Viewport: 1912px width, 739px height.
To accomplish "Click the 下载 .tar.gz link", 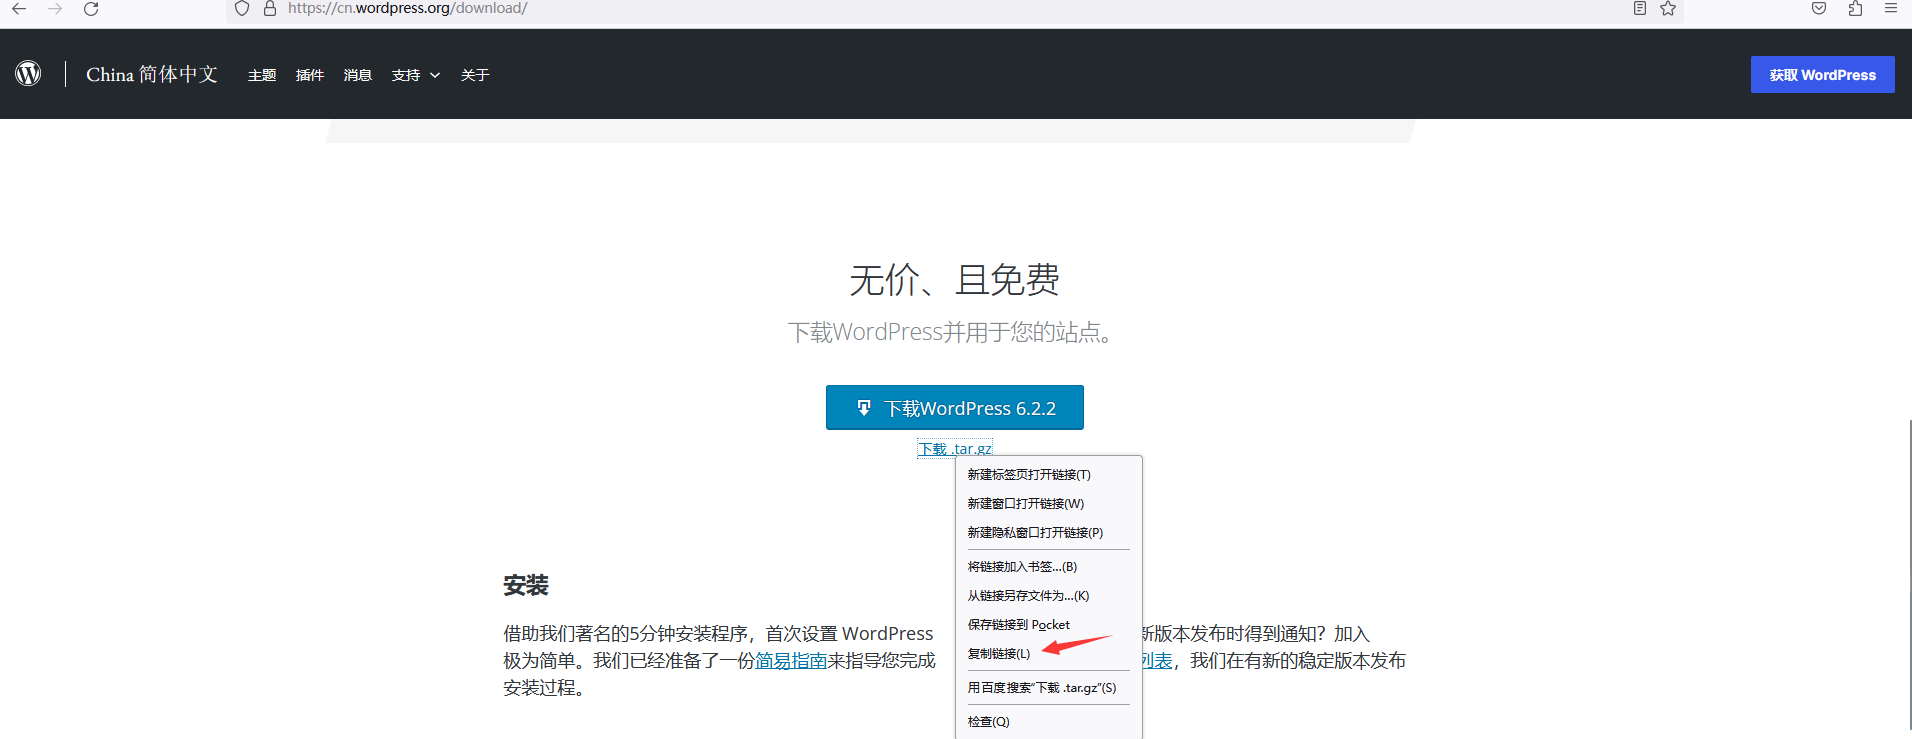I will 955,449.
